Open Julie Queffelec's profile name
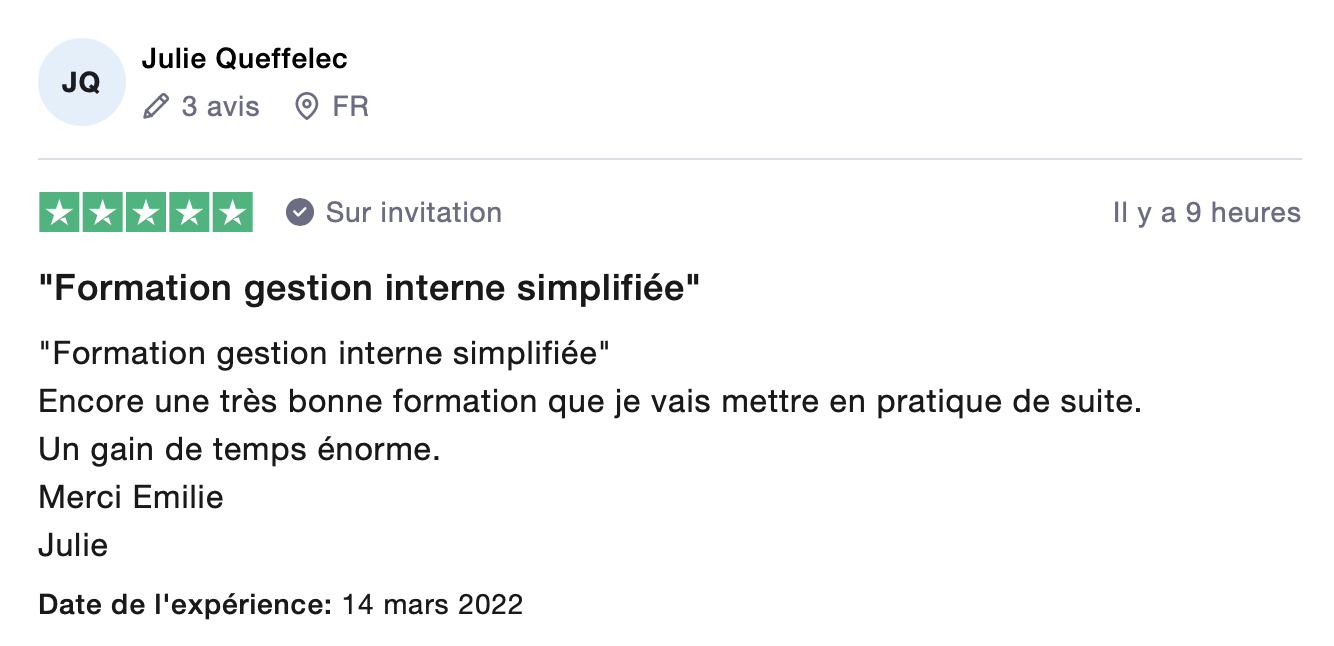Viewport: 1334px width, 646px height. tap(244, 59)
